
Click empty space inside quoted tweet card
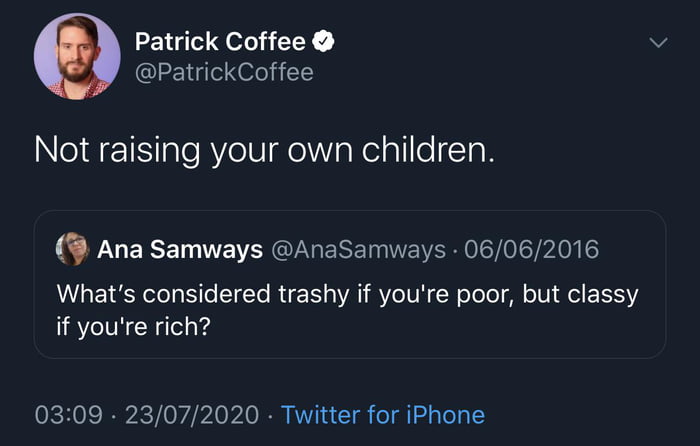pyautogui.click(x=450, y=330)
